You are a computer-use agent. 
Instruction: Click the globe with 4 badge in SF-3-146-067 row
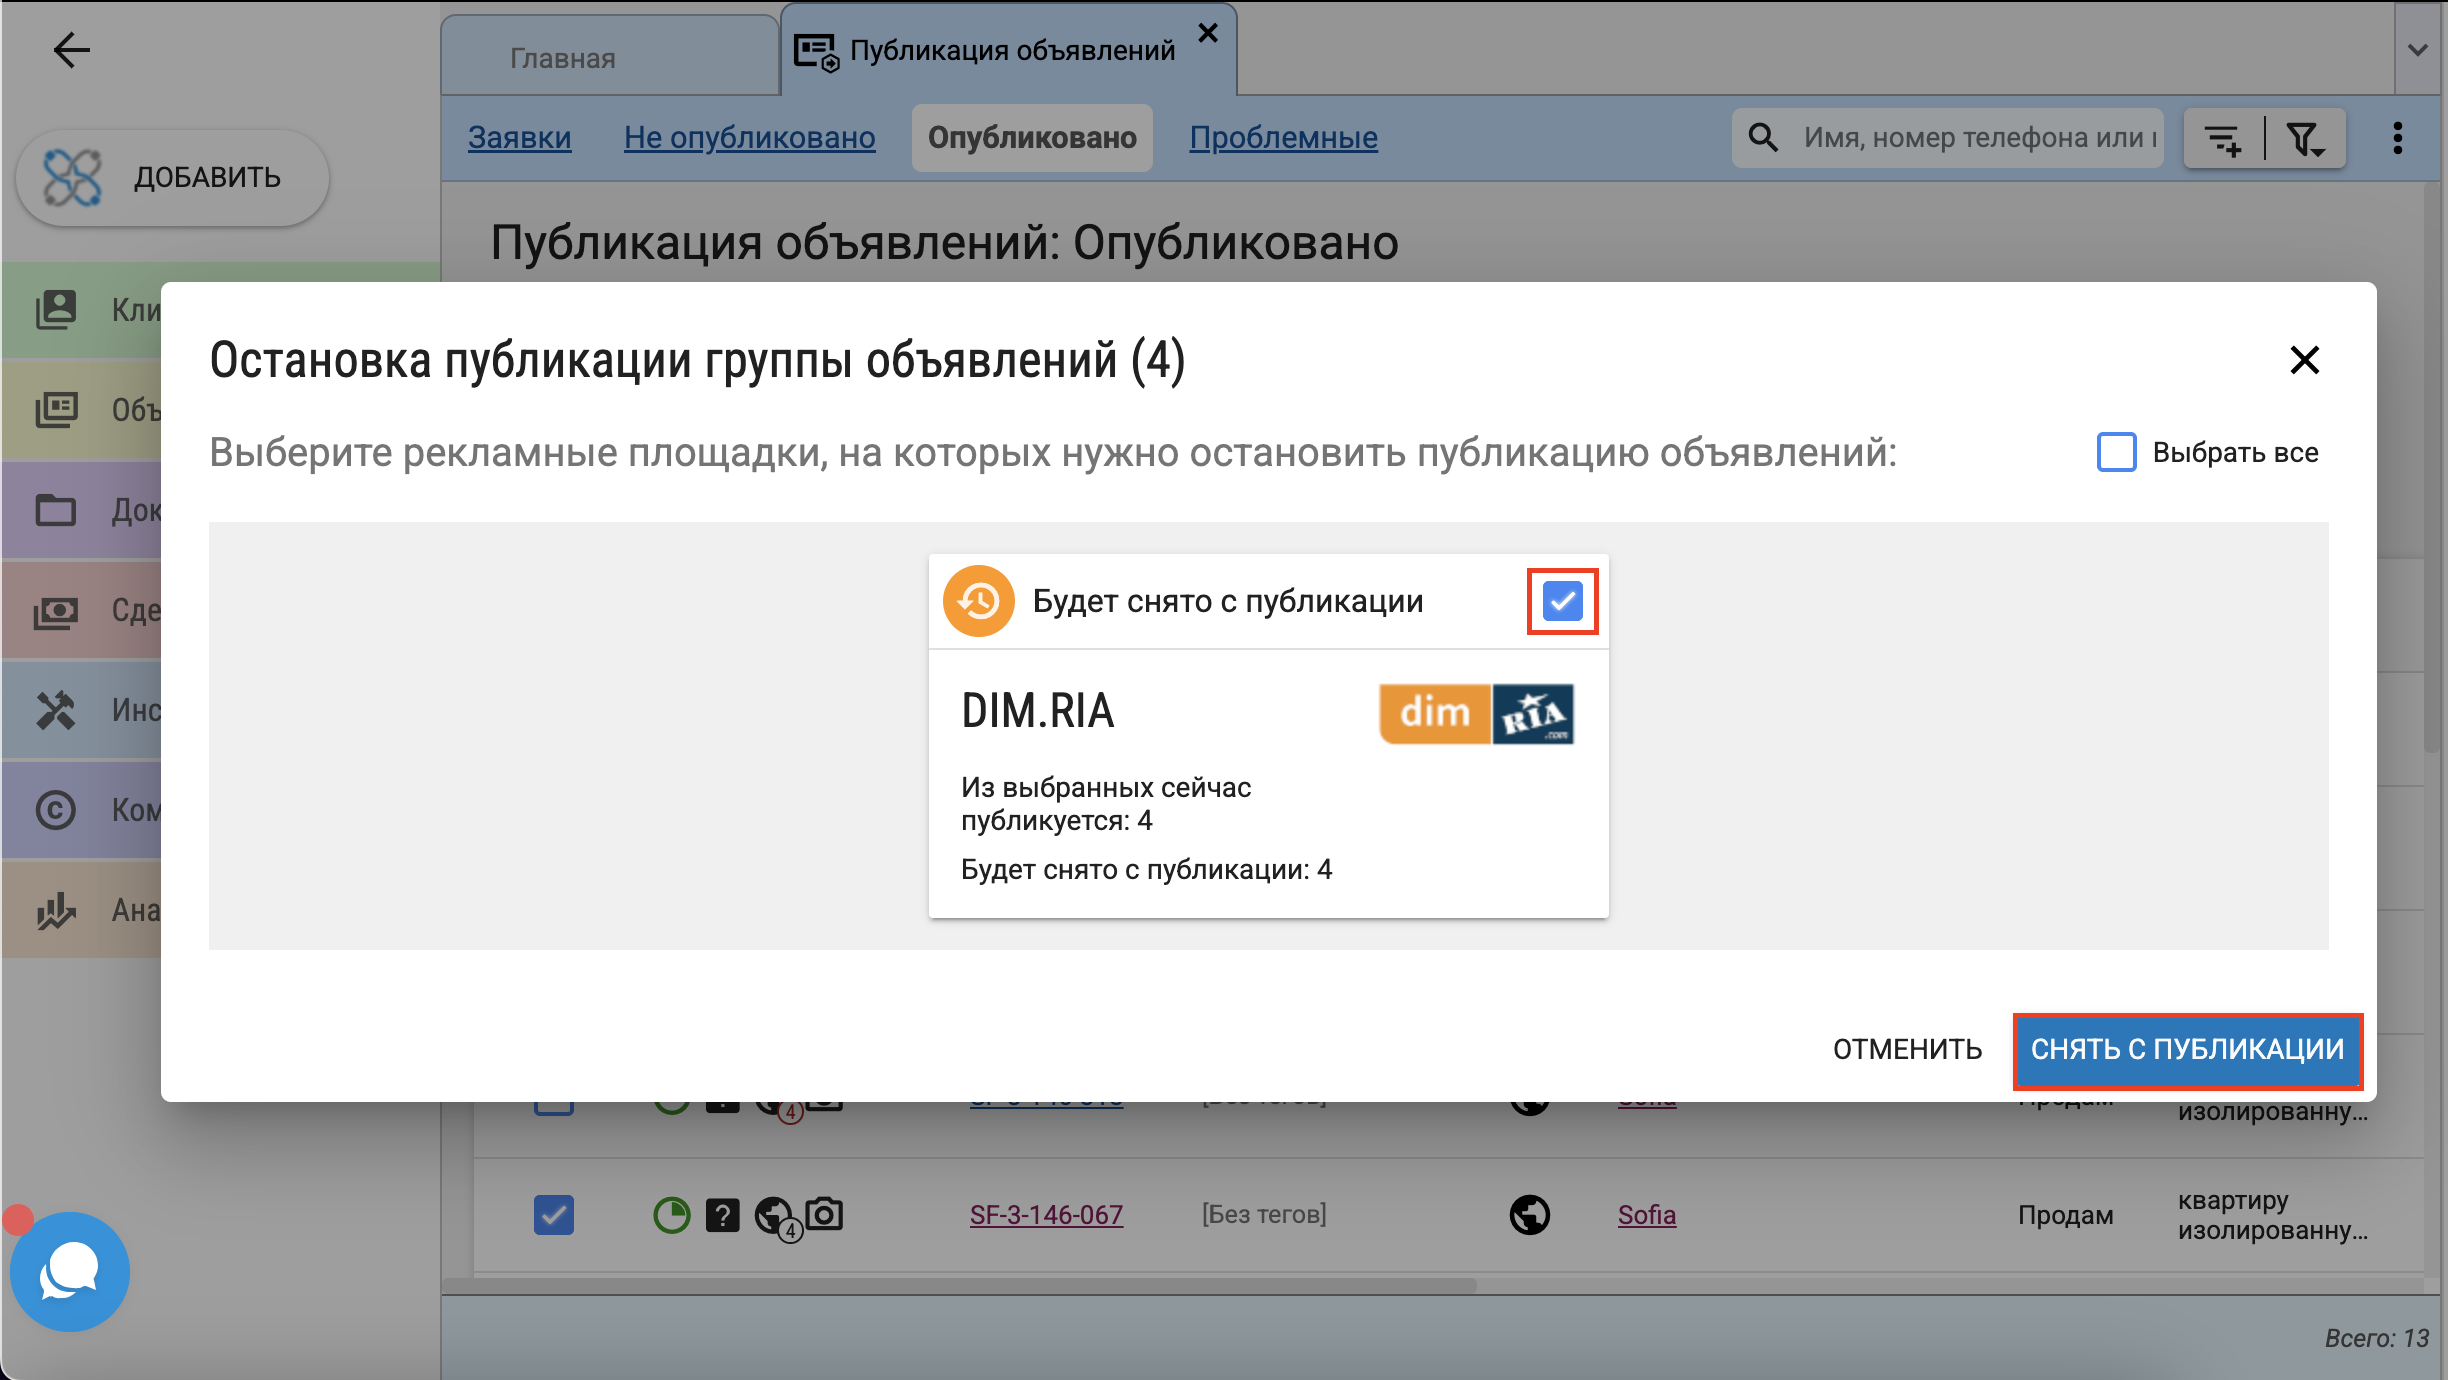777,1217
